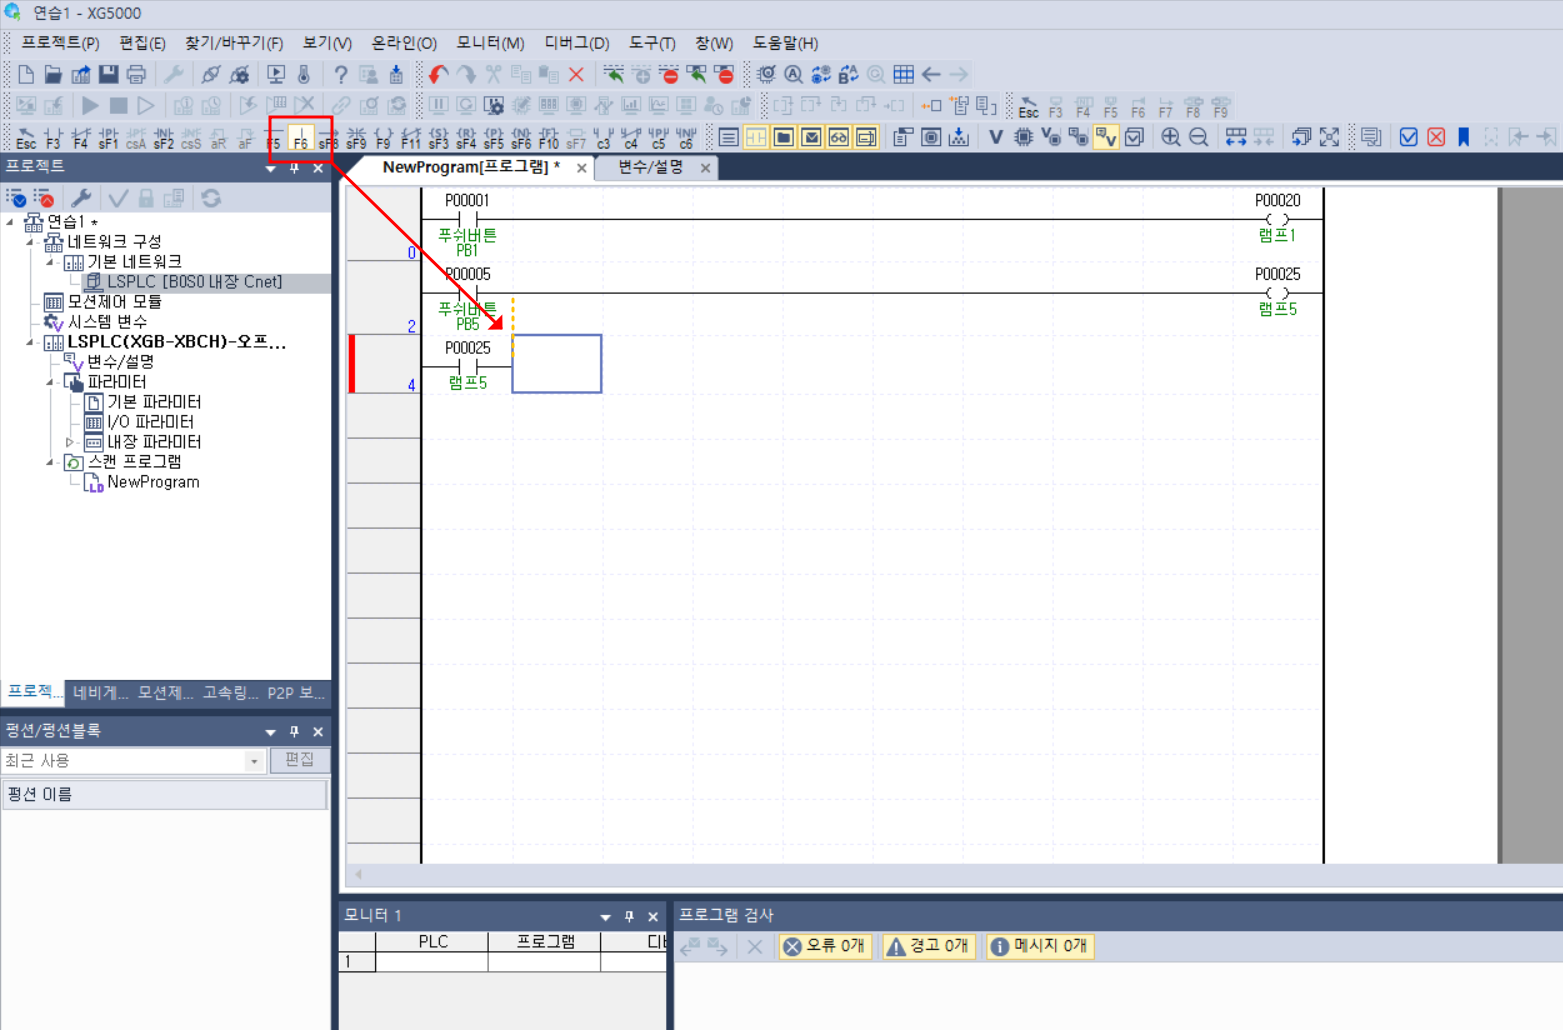
Task: Click the Zoom Out magnifier icon
Action: 1198,138
